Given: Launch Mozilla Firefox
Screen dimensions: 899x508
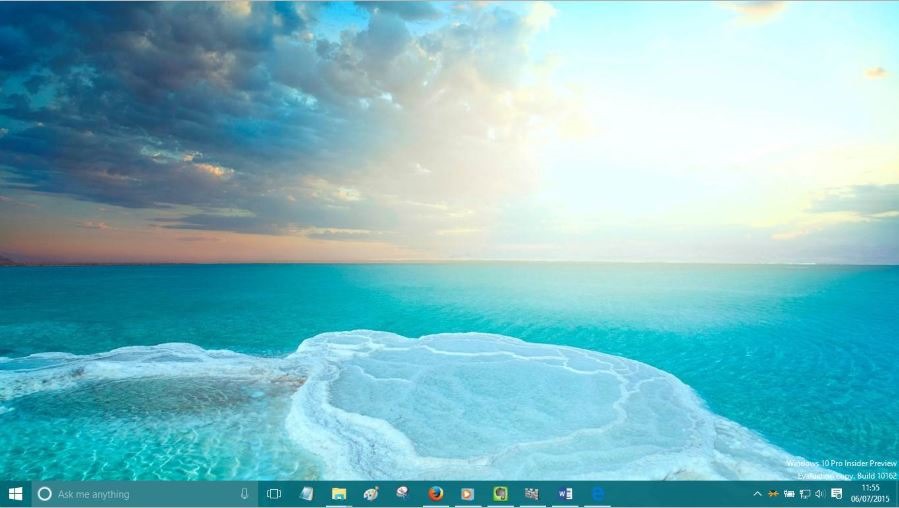Looking at the screenshot, I should click(435, 494).
